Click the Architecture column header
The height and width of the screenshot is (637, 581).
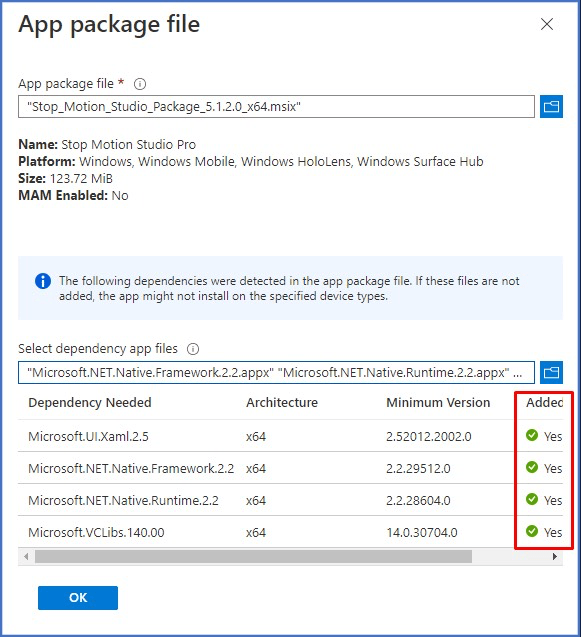282,402
